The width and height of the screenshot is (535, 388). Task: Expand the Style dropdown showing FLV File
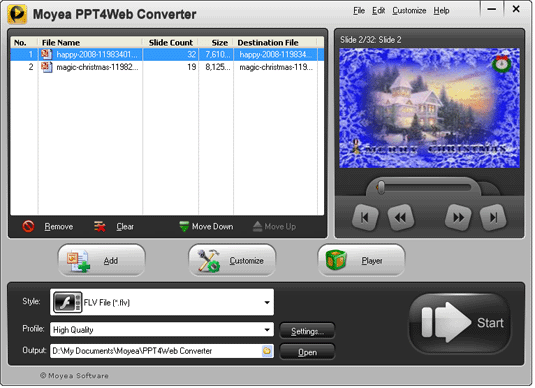click(x=267, y=302)
